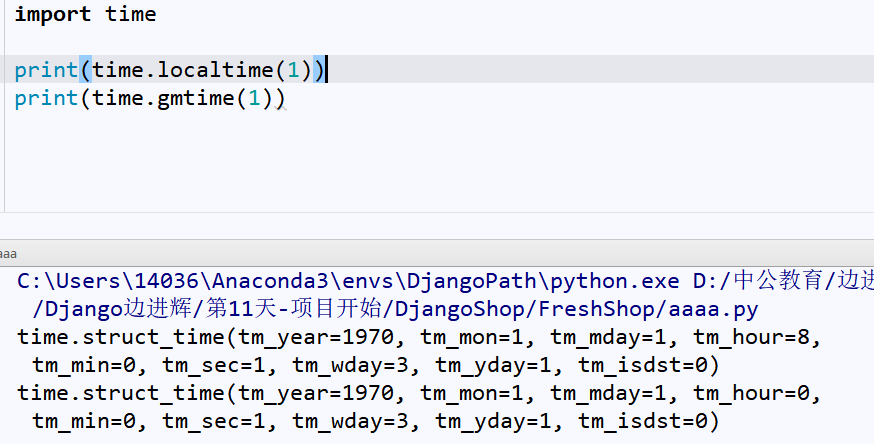Click the python.exe path in console output
Viewport: 874px width, 444px height.
tap(348, 281)
